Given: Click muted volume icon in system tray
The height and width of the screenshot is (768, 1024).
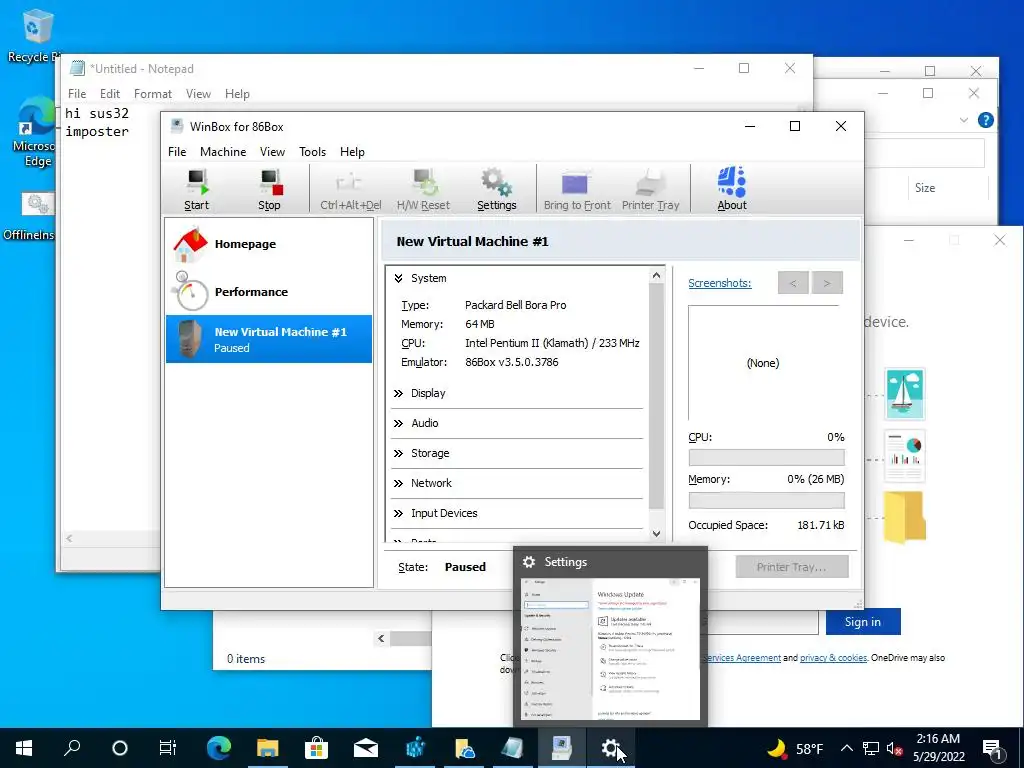Looking at the screenshot, I should 894,748.
